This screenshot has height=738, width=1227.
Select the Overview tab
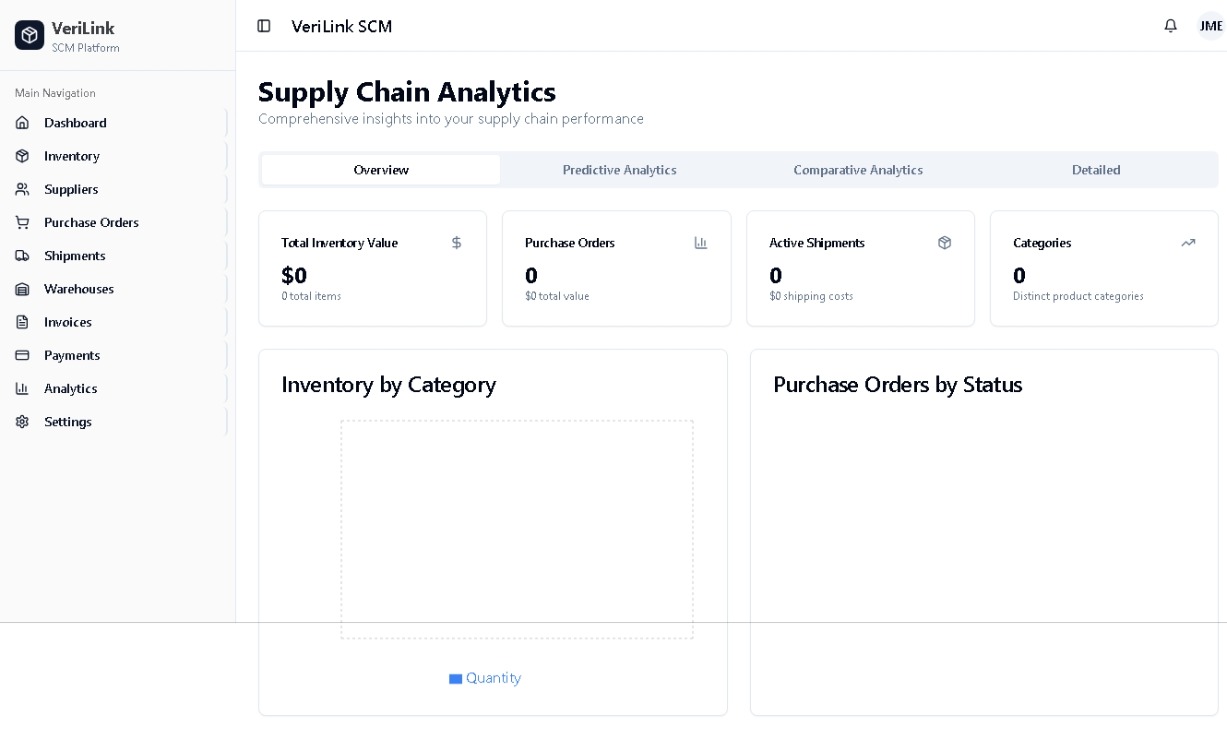pyautogui.click(x=381, y=170)
